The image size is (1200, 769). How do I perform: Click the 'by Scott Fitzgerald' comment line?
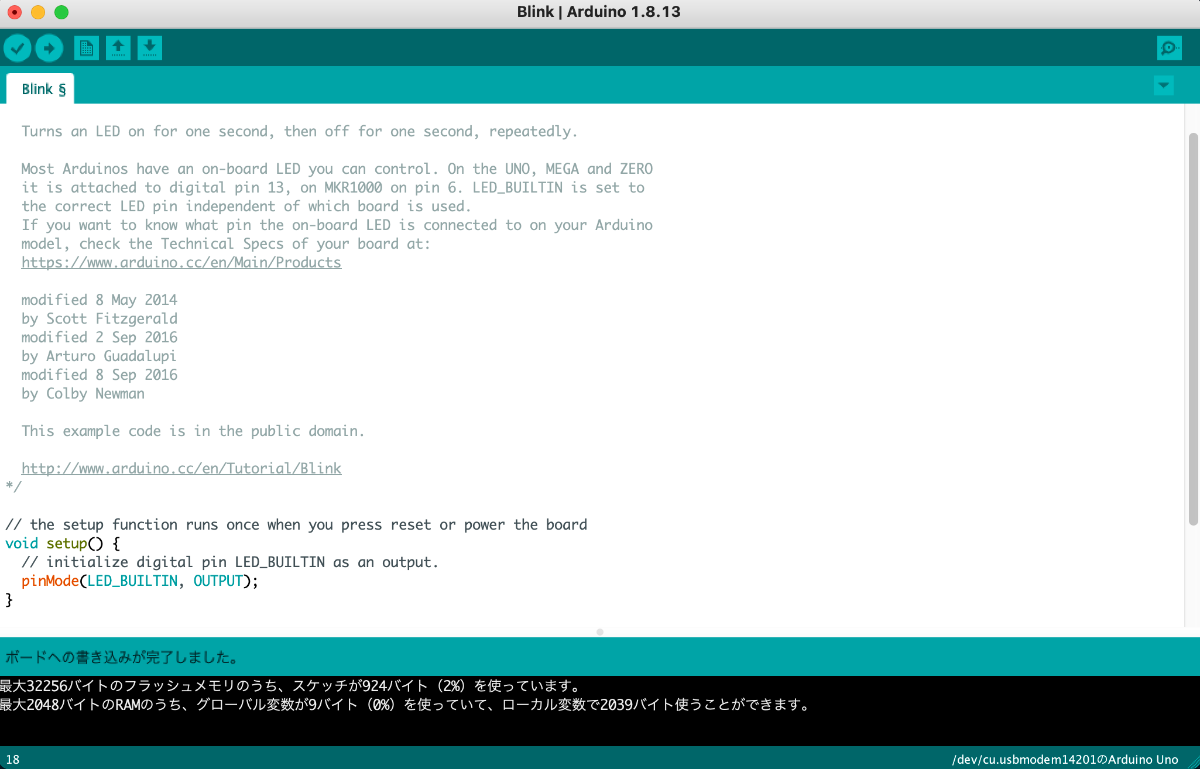point(99,318)
